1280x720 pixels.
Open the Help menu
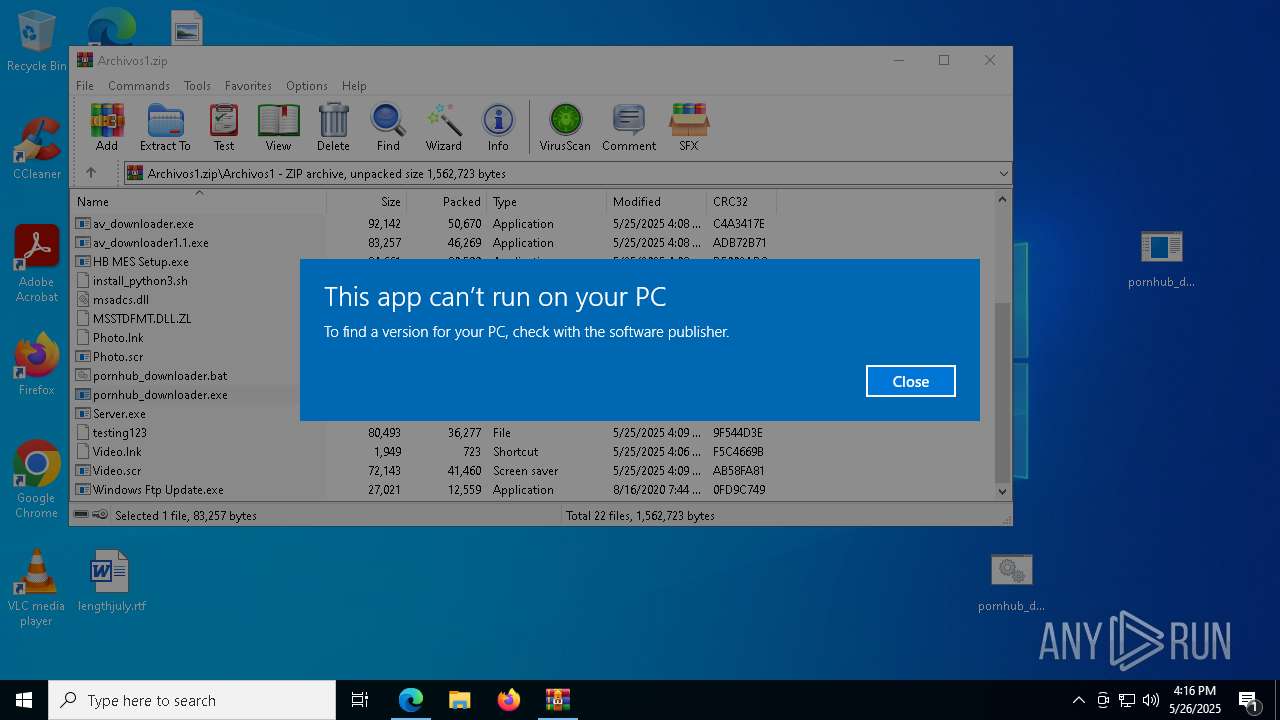pos(354,86)
